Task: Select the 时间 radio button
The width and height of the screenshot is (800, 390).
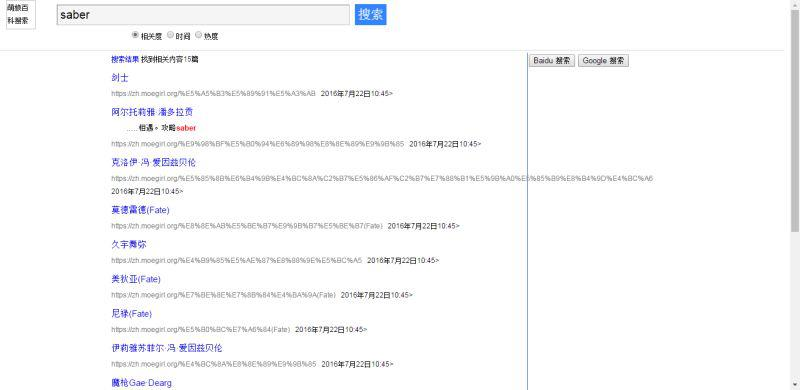Action: tap(170, 35)
